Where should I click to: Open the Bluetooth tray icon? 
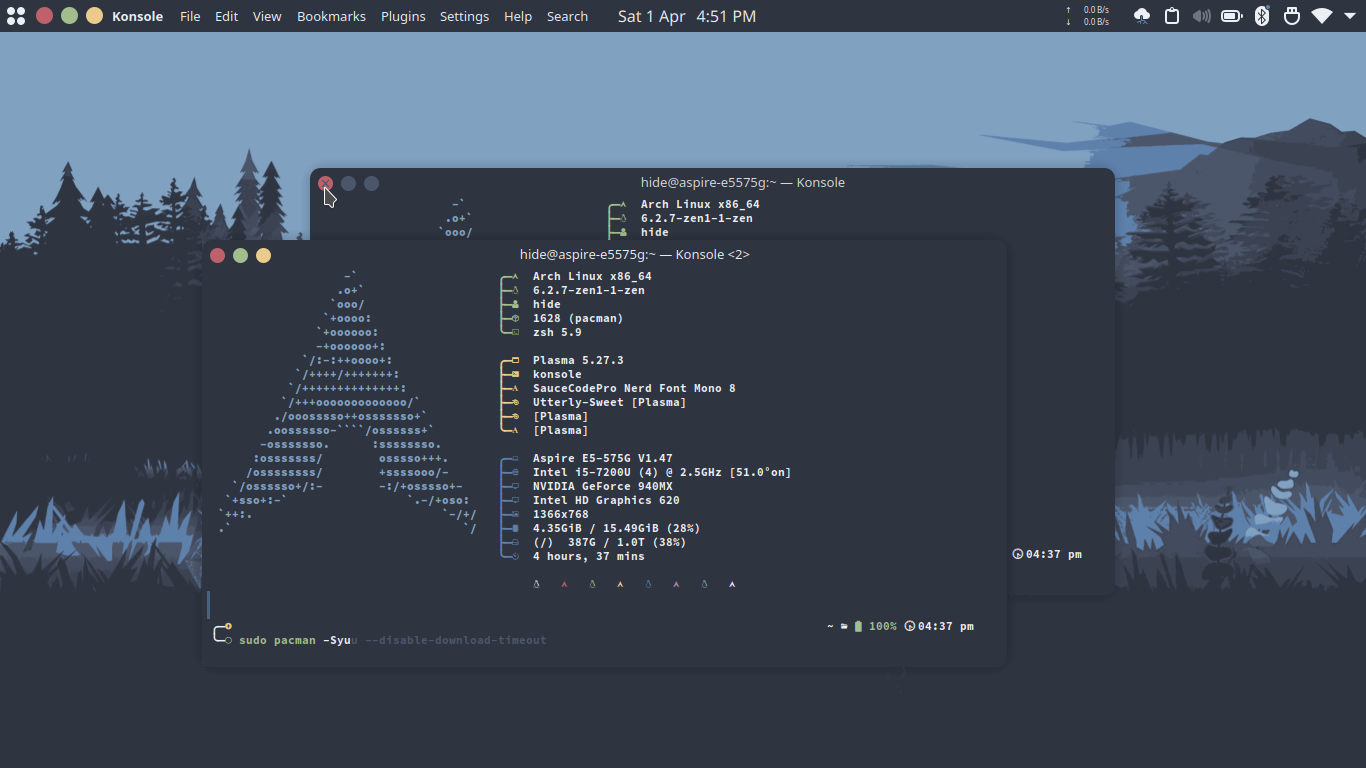pos(1262,16)
